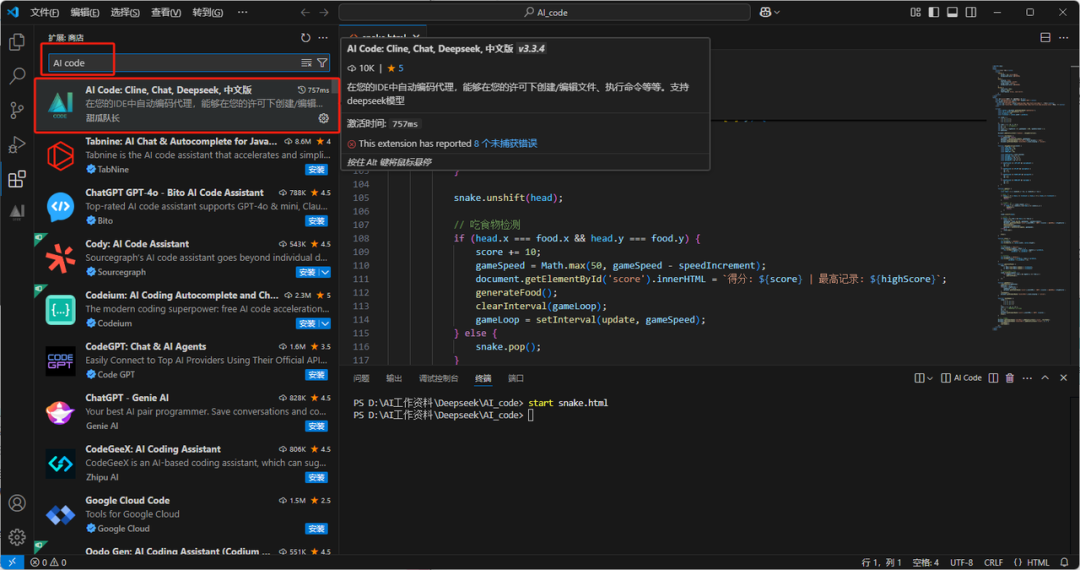Viewport: 1080px width, 570px height.
Task: Switch to the 问题 panel tab
Action: (x=362, y=379)
